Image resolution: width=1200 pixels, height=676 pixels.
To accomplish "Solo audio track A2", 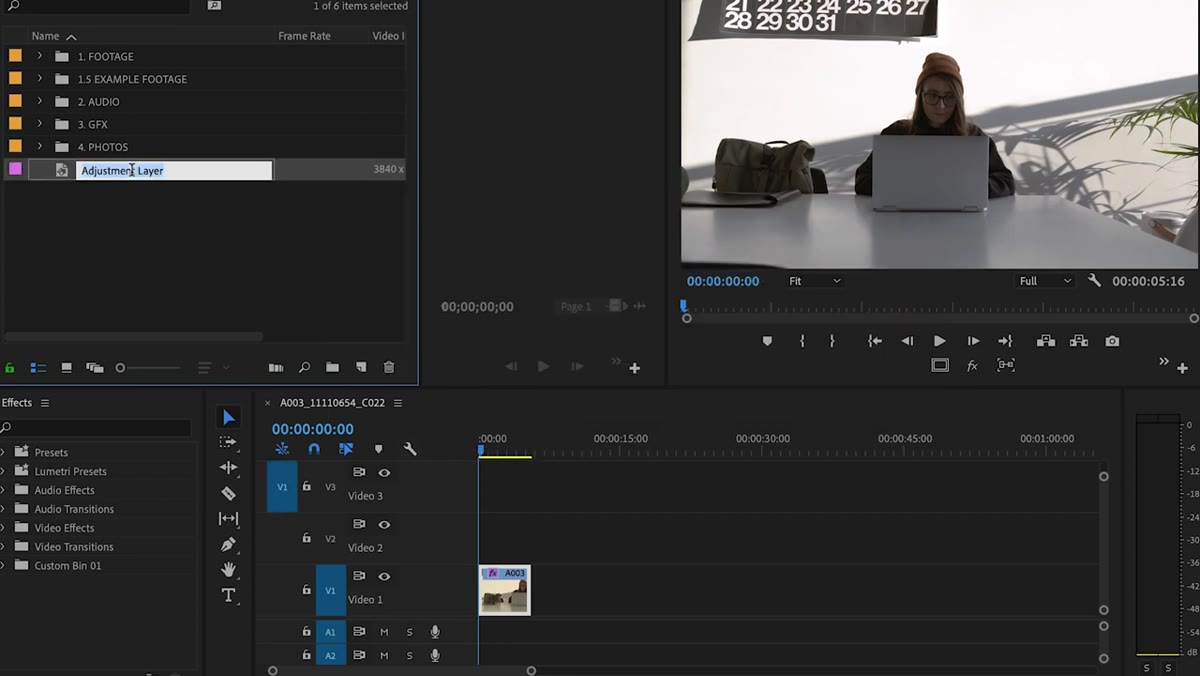I will click(409, 656).
